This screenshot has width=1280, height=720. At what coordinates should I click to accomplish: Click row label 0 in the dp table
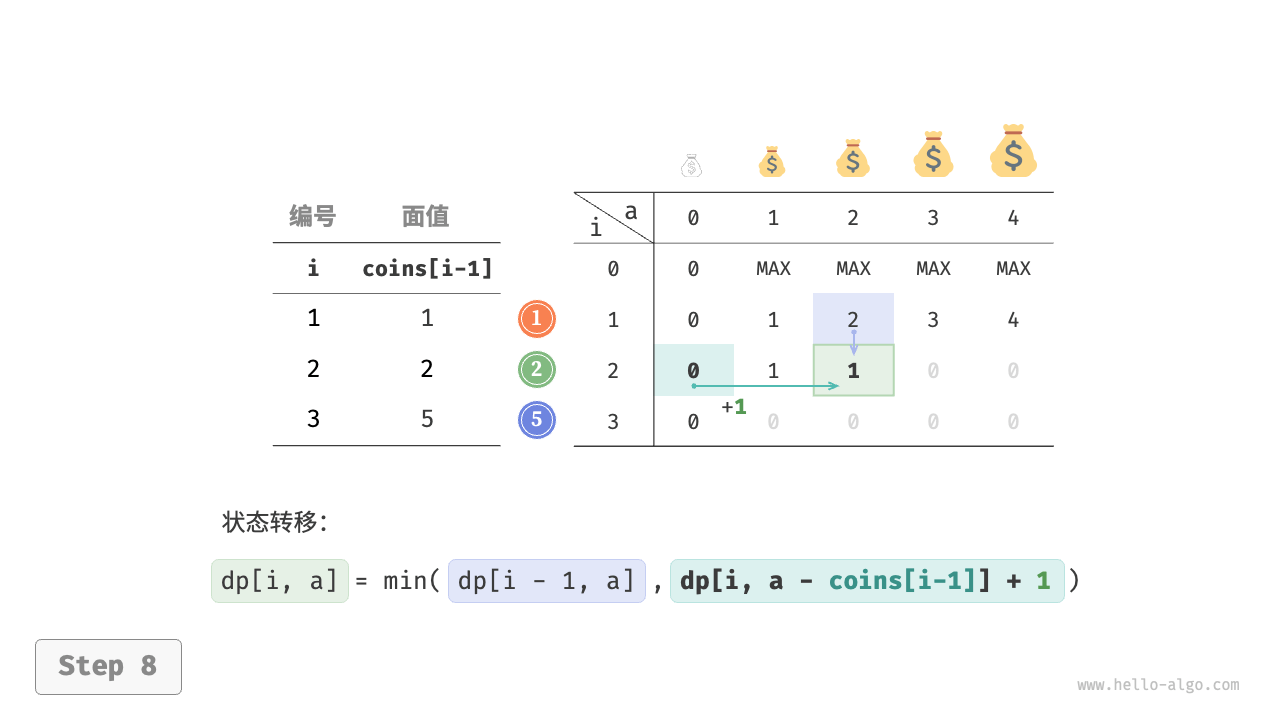[613, 269]
